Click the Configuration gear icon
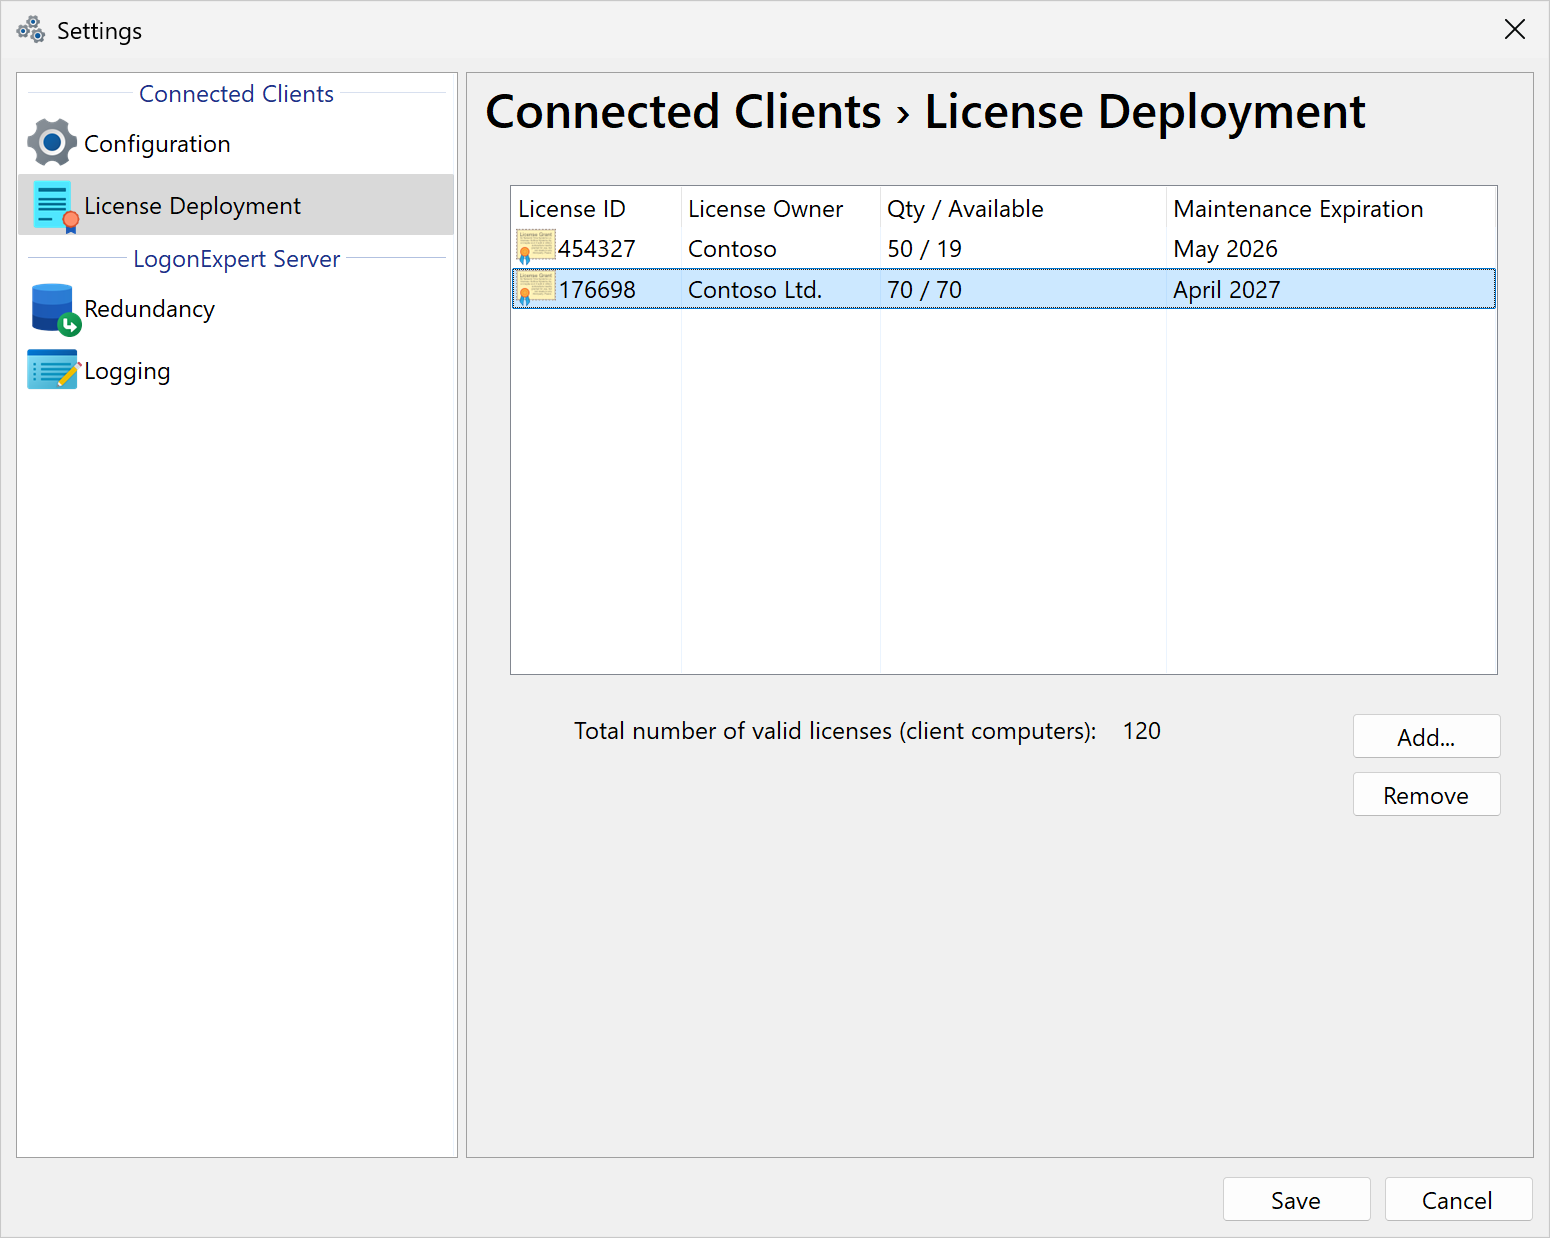Screen dimensions: 1550x1238 52,143
